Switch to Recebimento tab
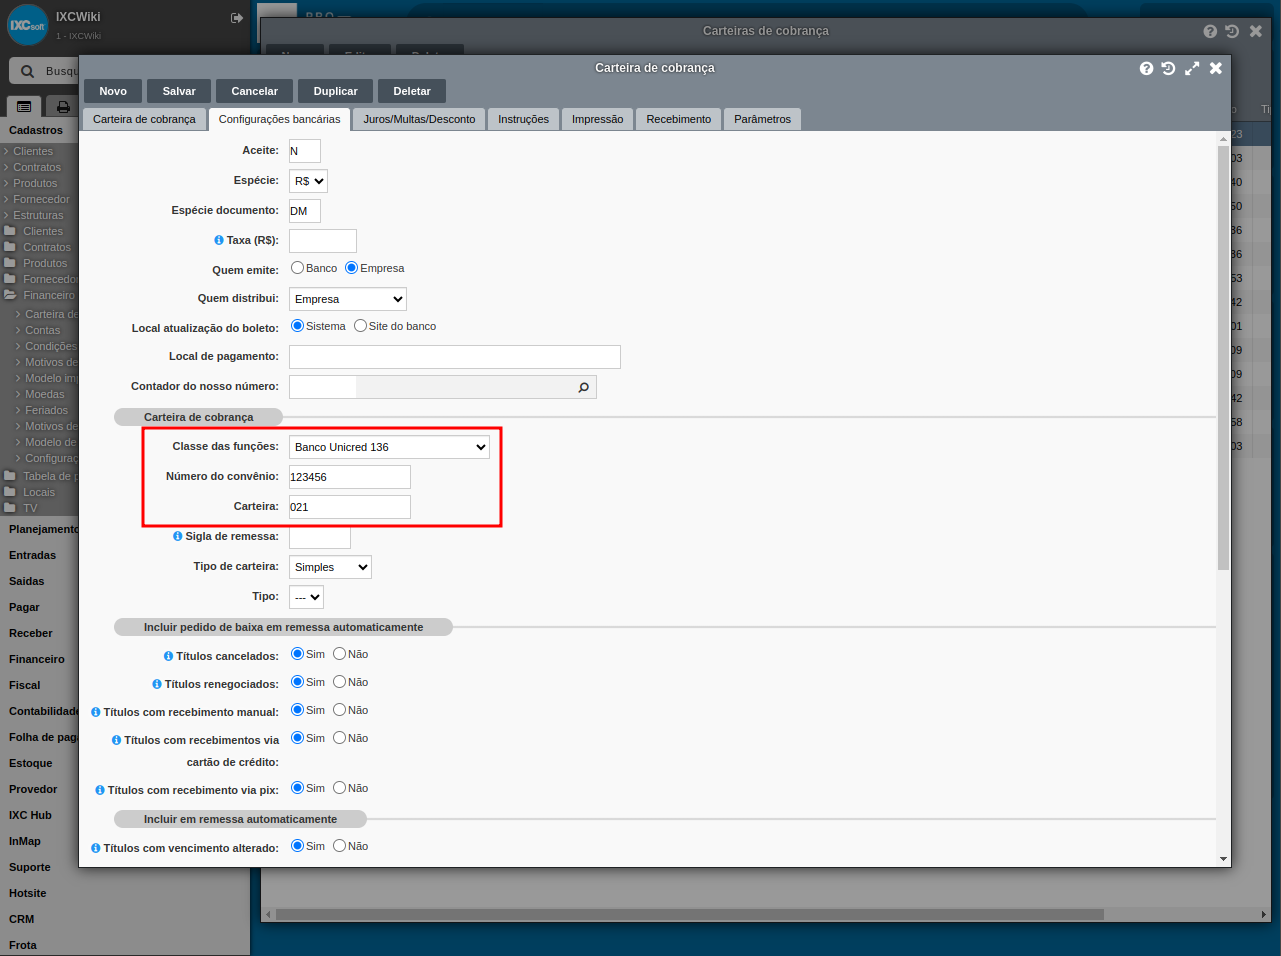 point(678,119)
